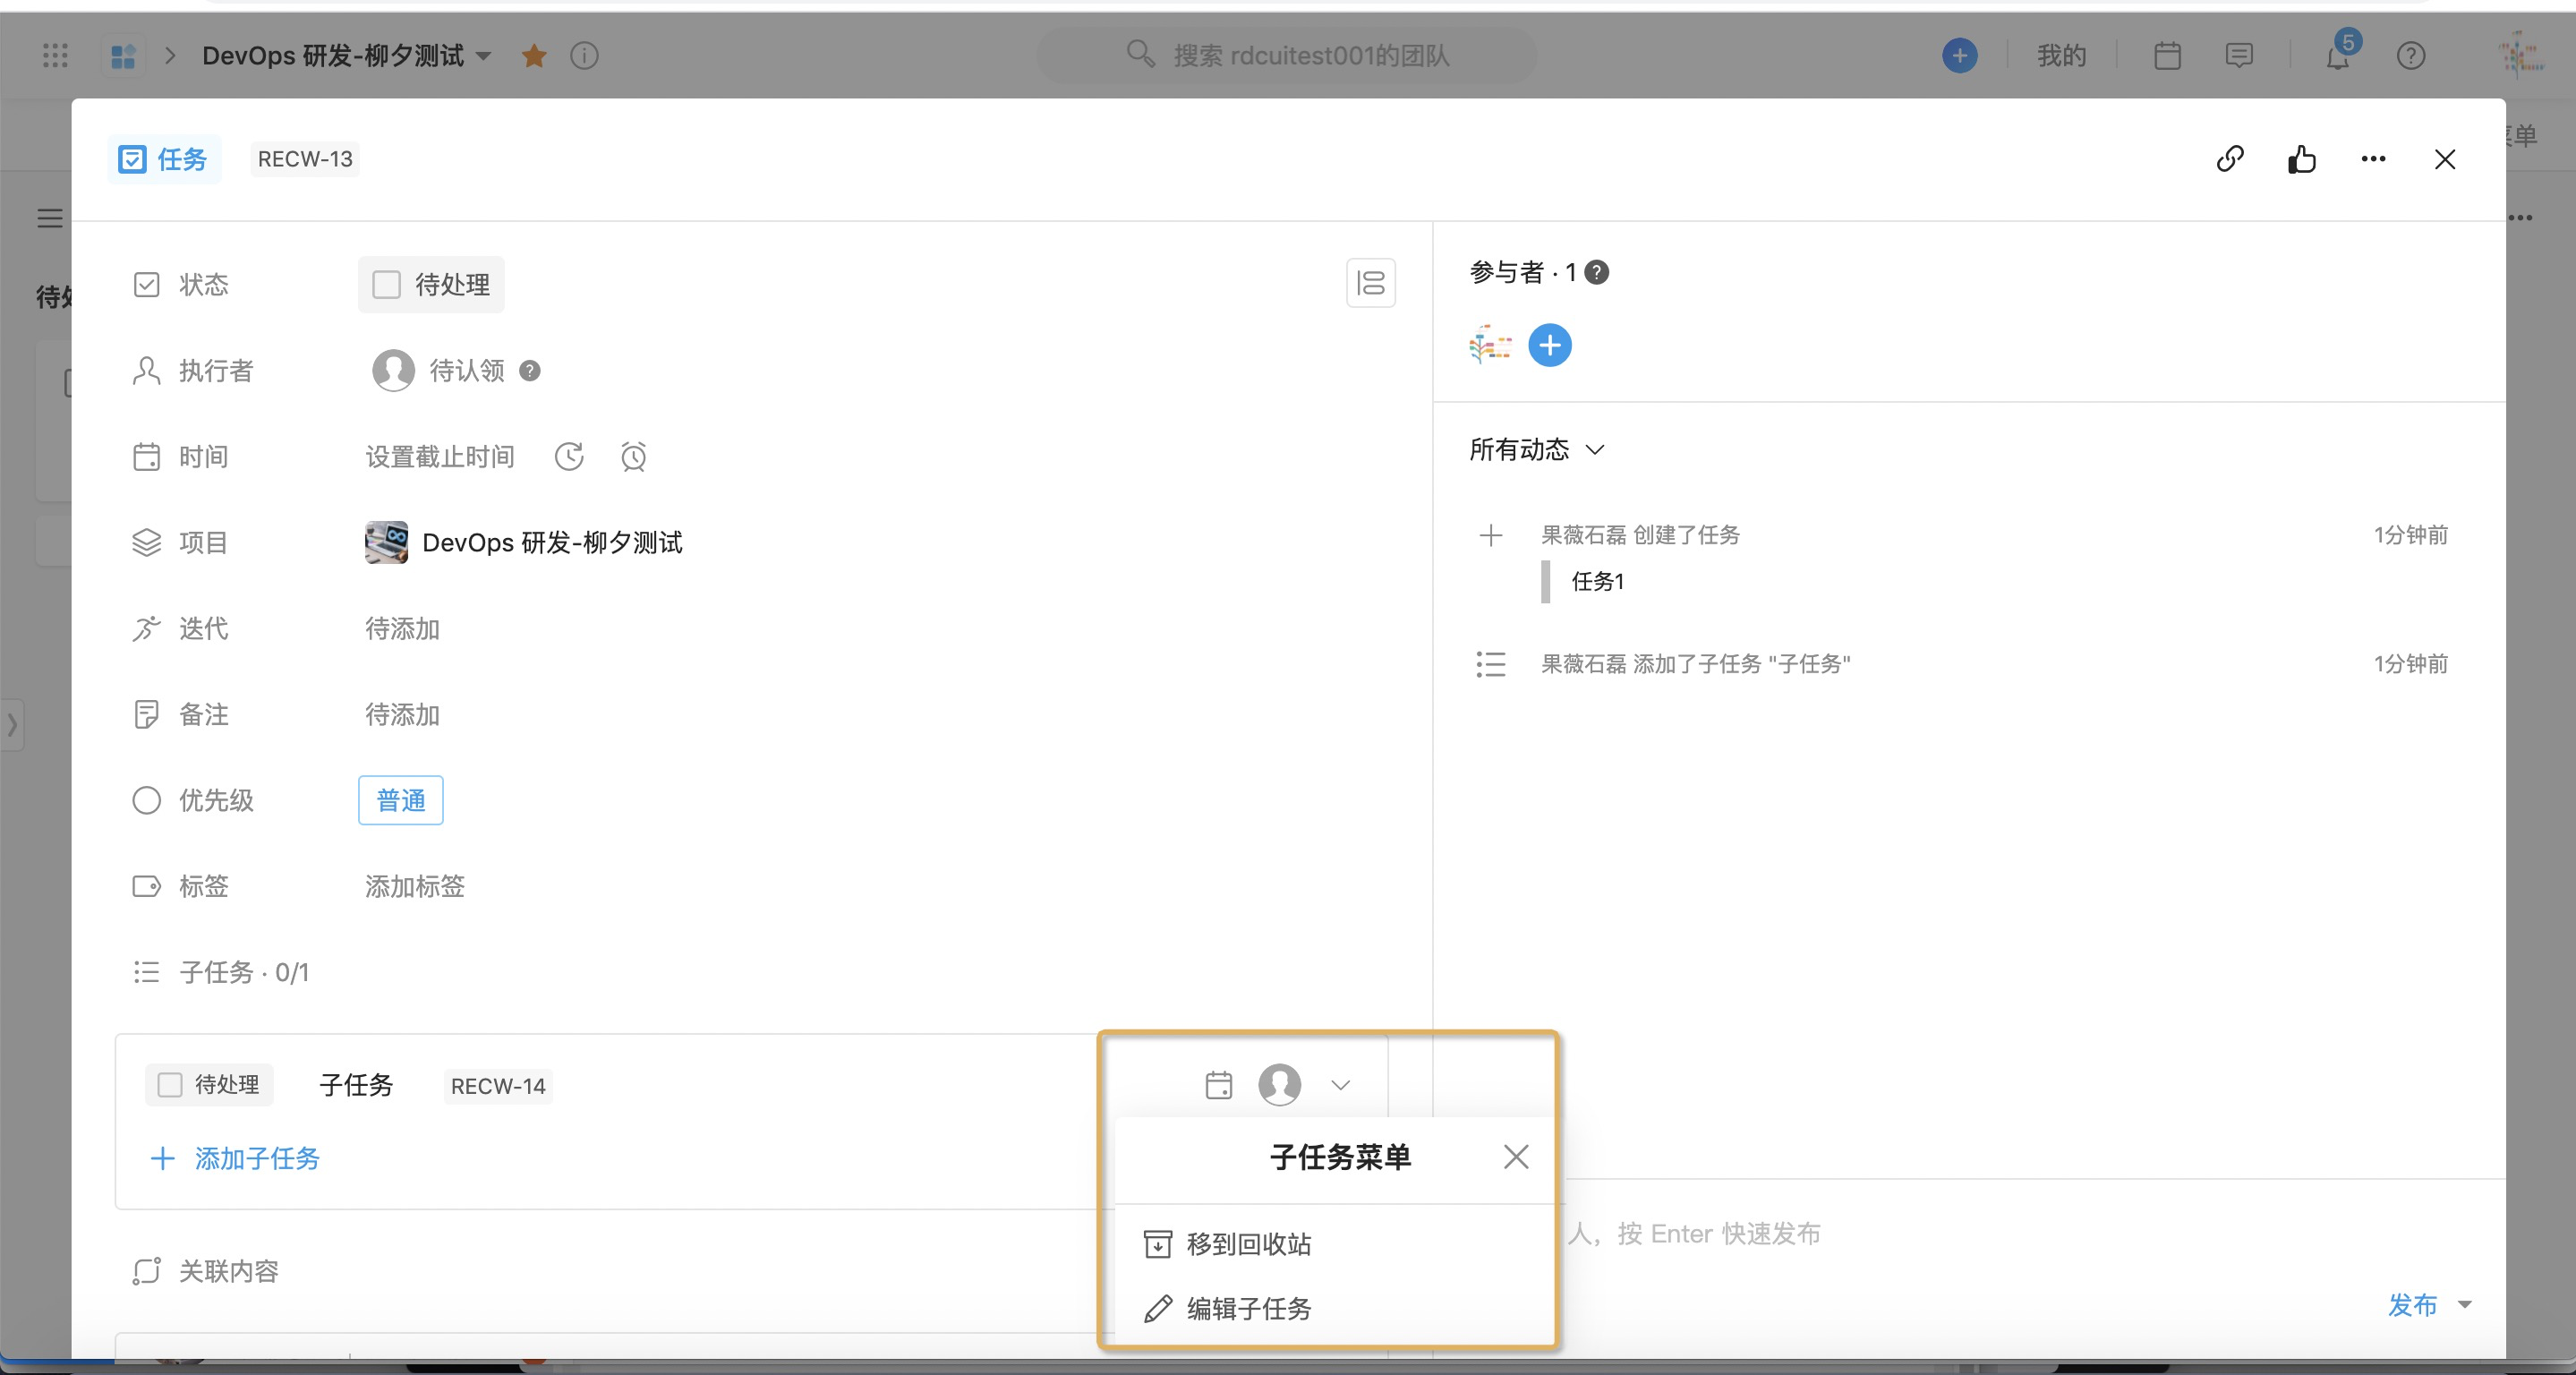2576x1375 pixels.
Task: Click the project home icon in breadcrumb
Action: tap(123, 56)
